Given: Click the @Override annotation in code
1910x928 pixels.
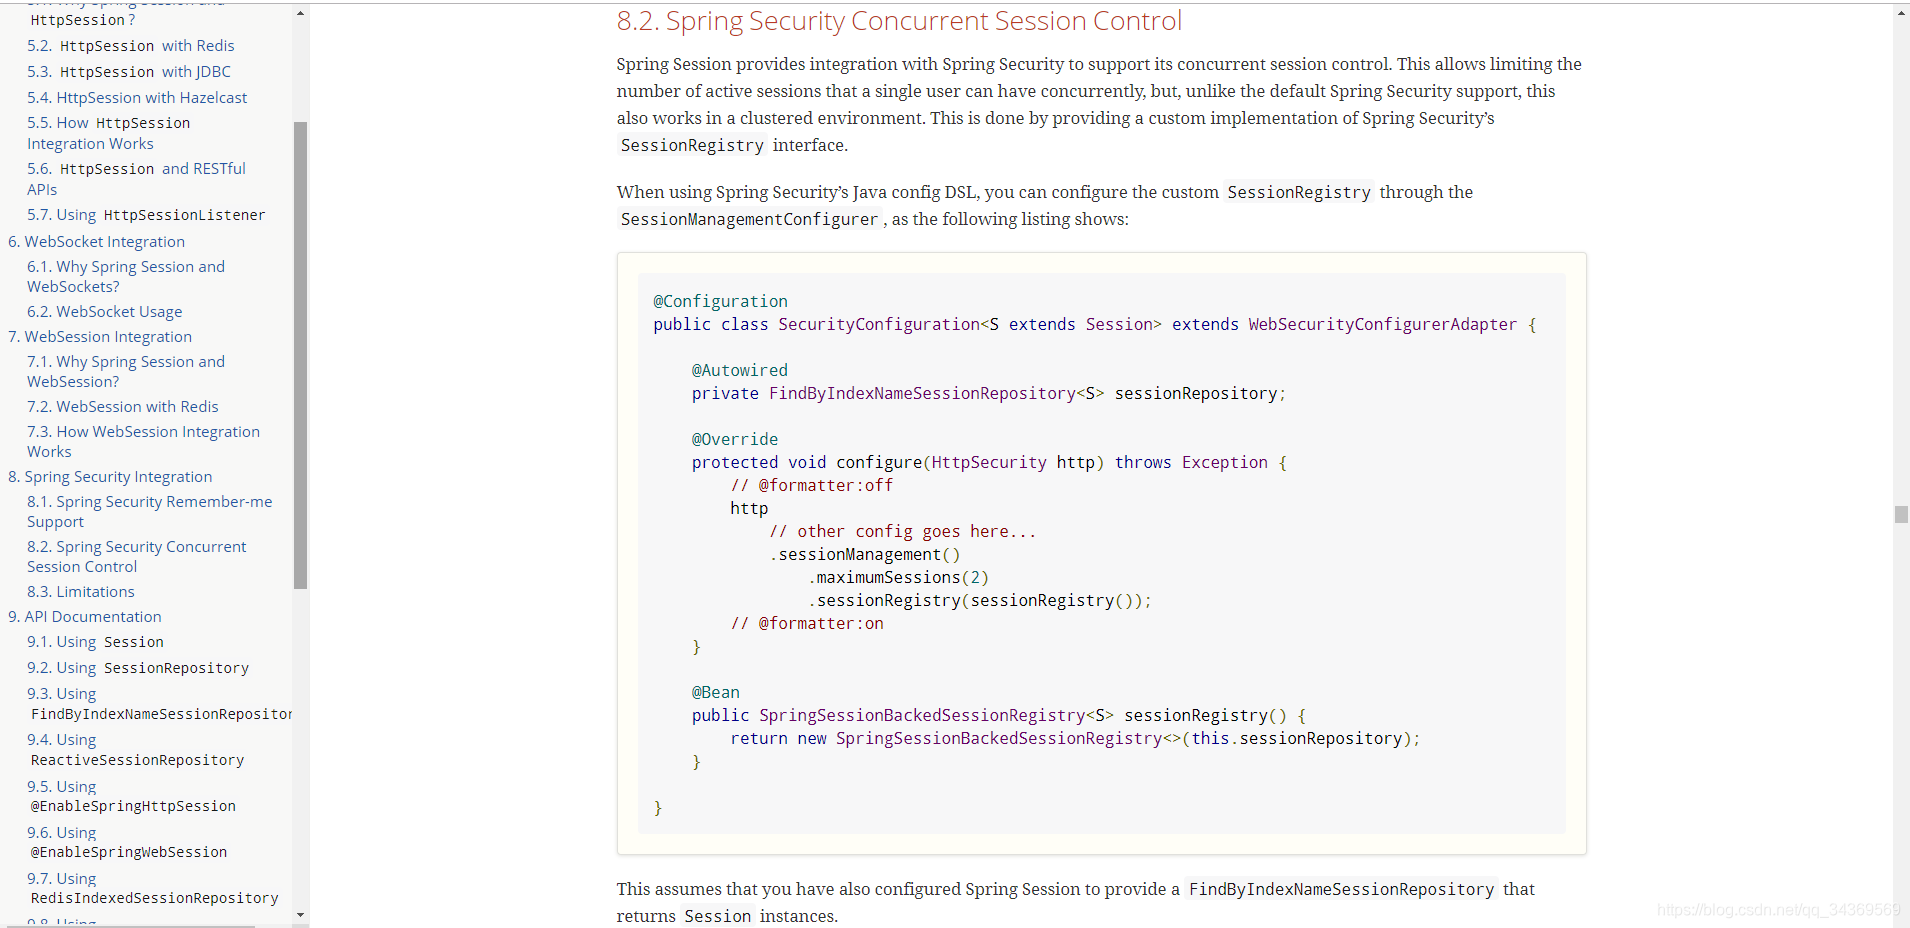Looking at the screenshot, I should point(735,439).
